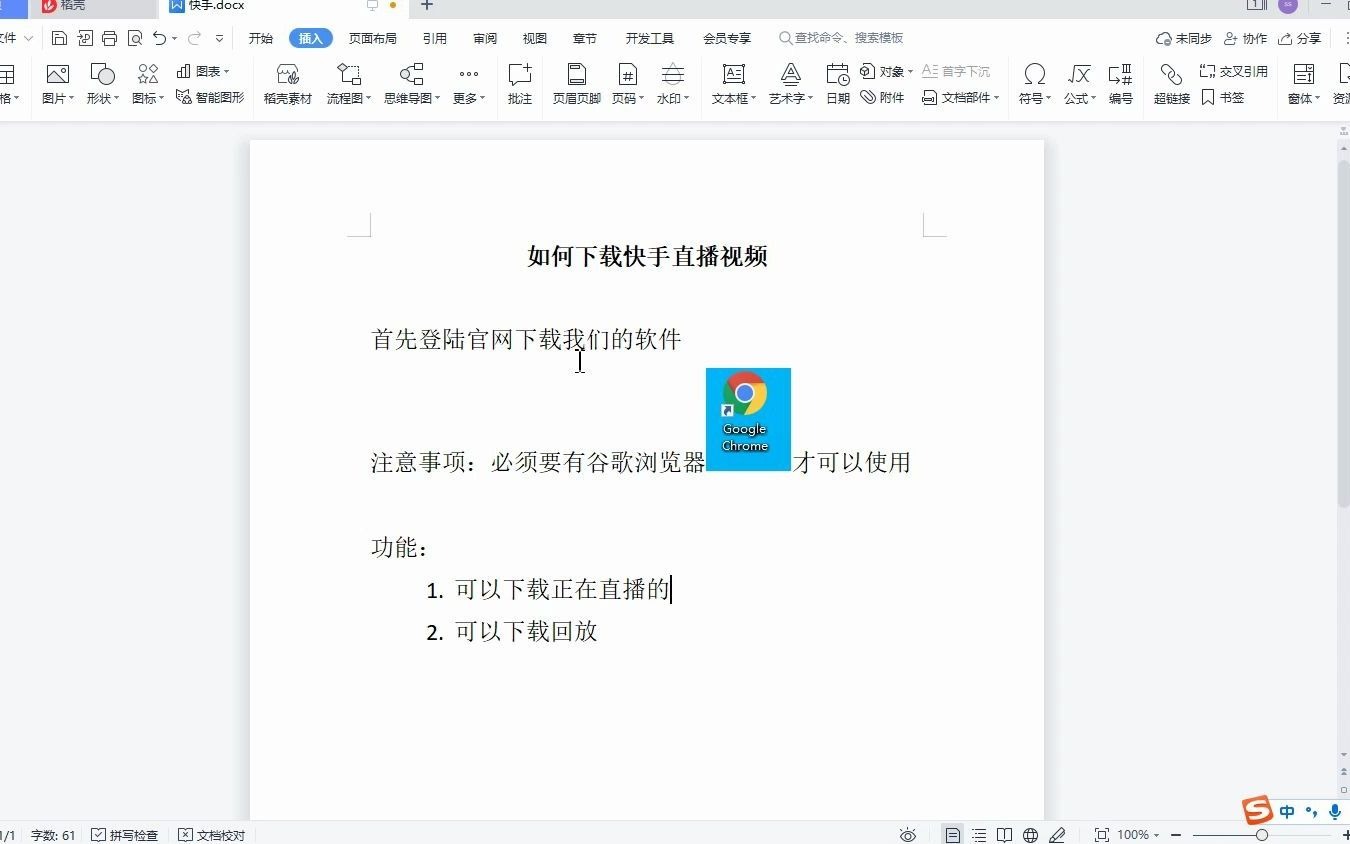Screen dimensions: 1350x844
Task: Switch to page layout view in status bar
Action: (x=953, y=835)
